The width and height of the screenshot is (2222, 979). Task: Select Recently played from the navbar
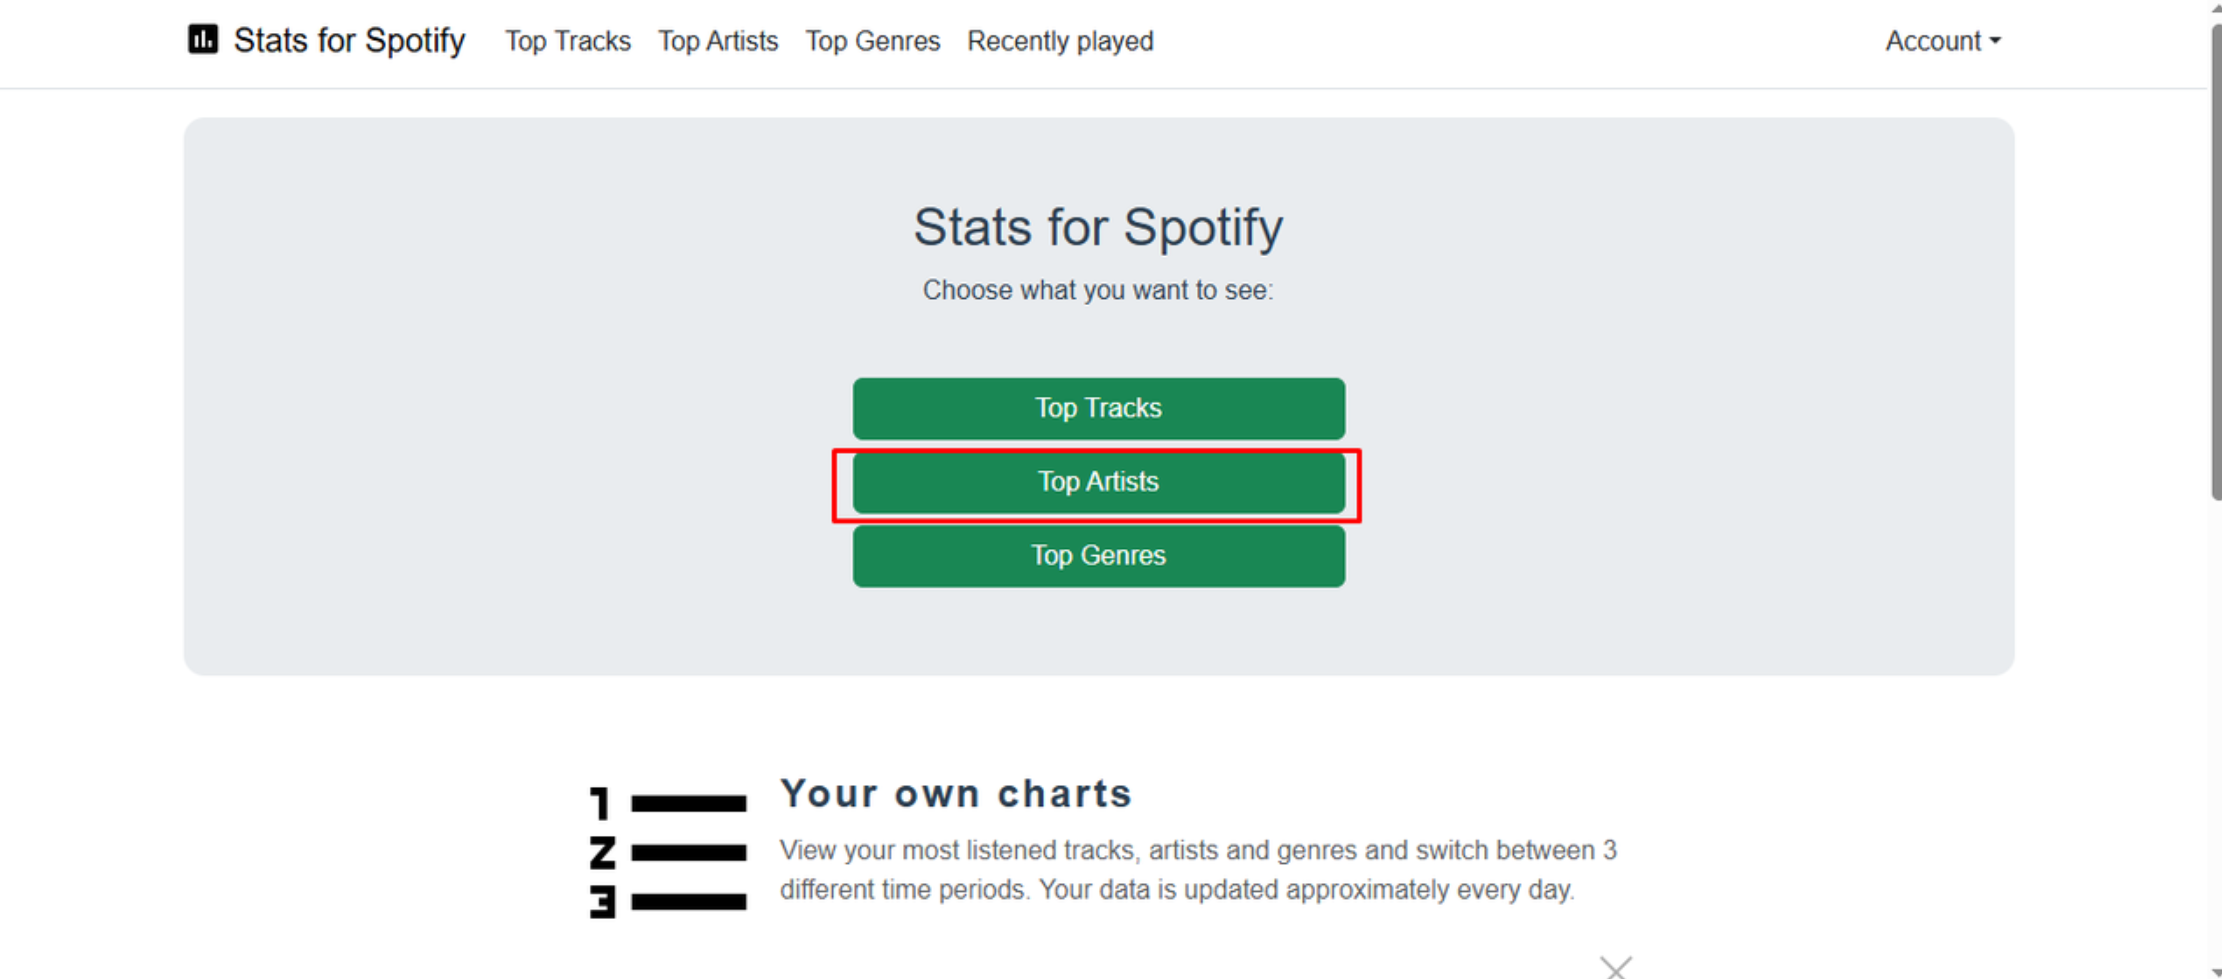click(x=1060, y=41)
